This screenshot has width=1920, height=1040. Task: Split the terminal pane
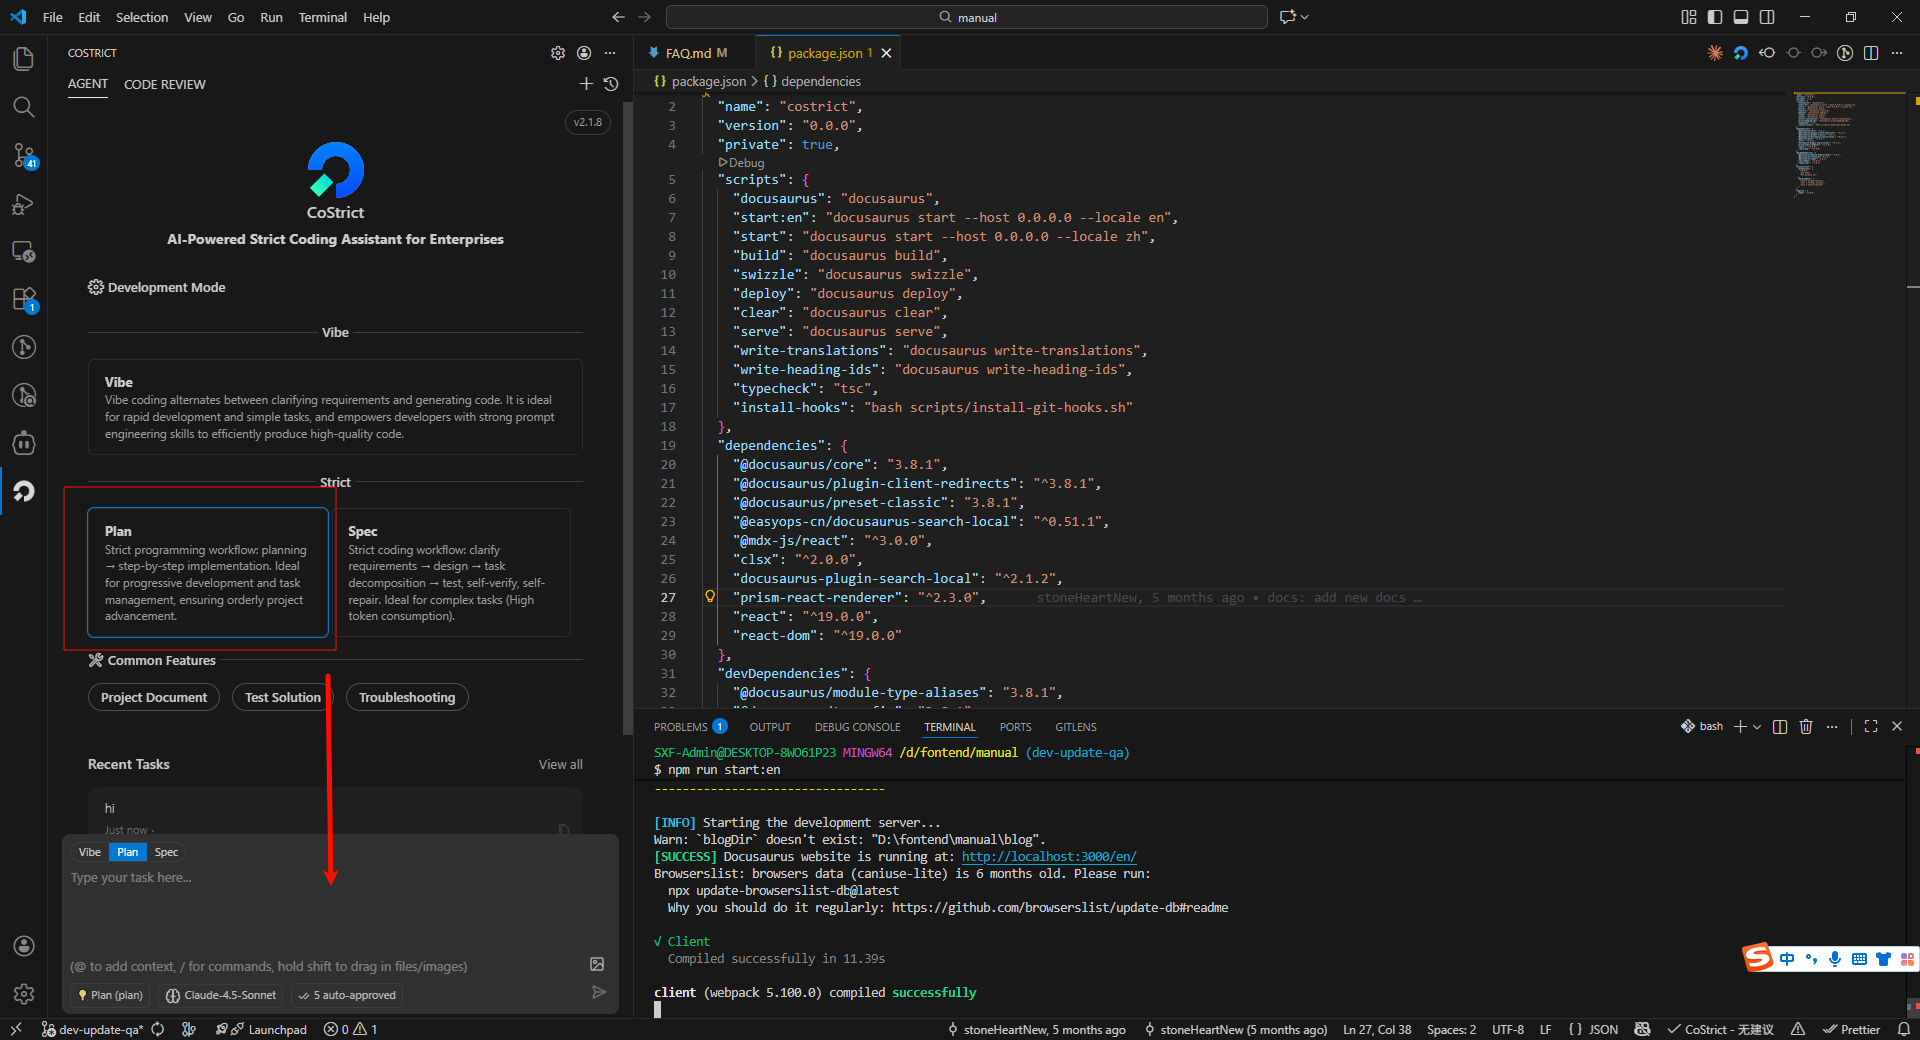point(1780,727)
